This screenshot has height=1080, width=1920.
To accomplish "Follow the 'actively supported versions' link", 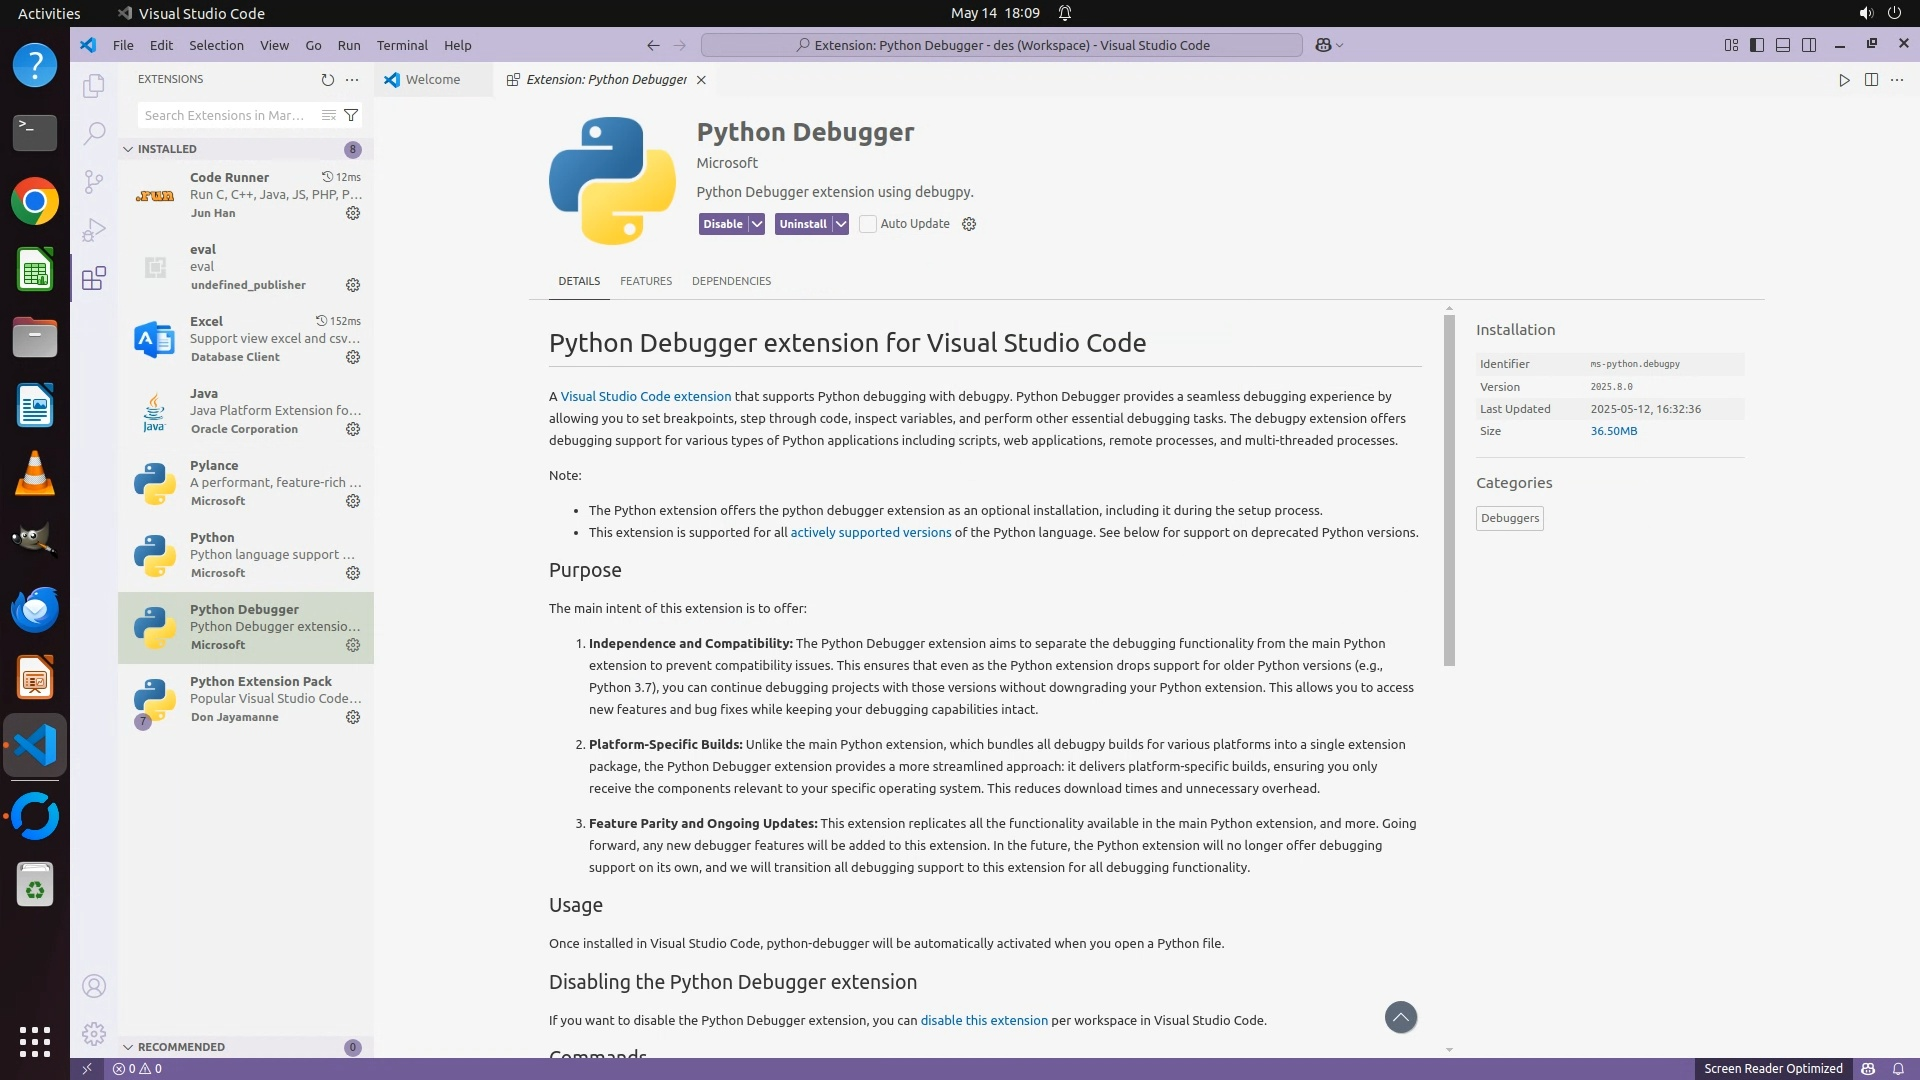I will 870,532.
